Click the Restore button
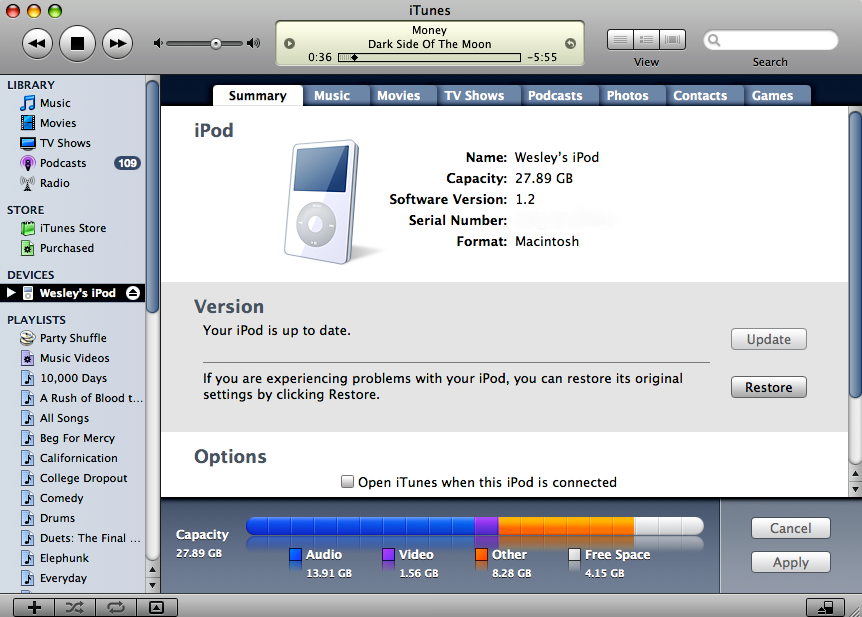This screenshot has height=617, width=862. [x=769, y=387]
